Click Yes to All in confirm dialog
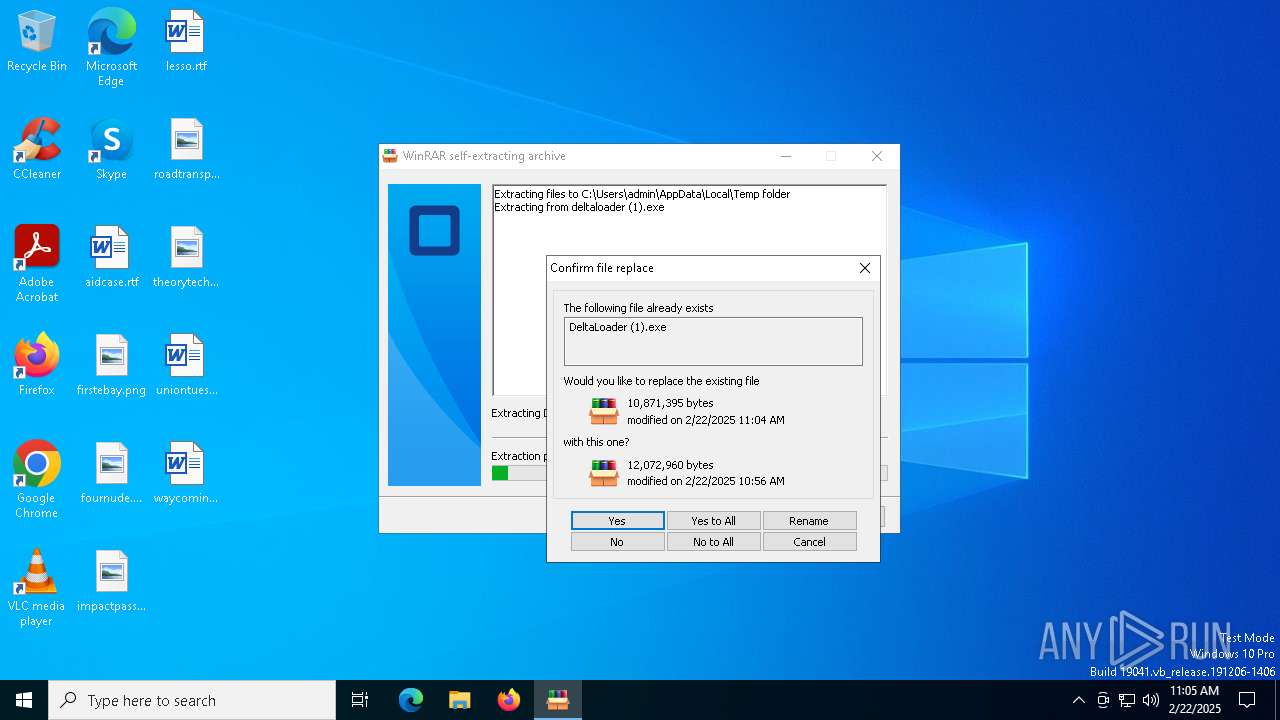The image size is (1280, 720). click(714, 521)
